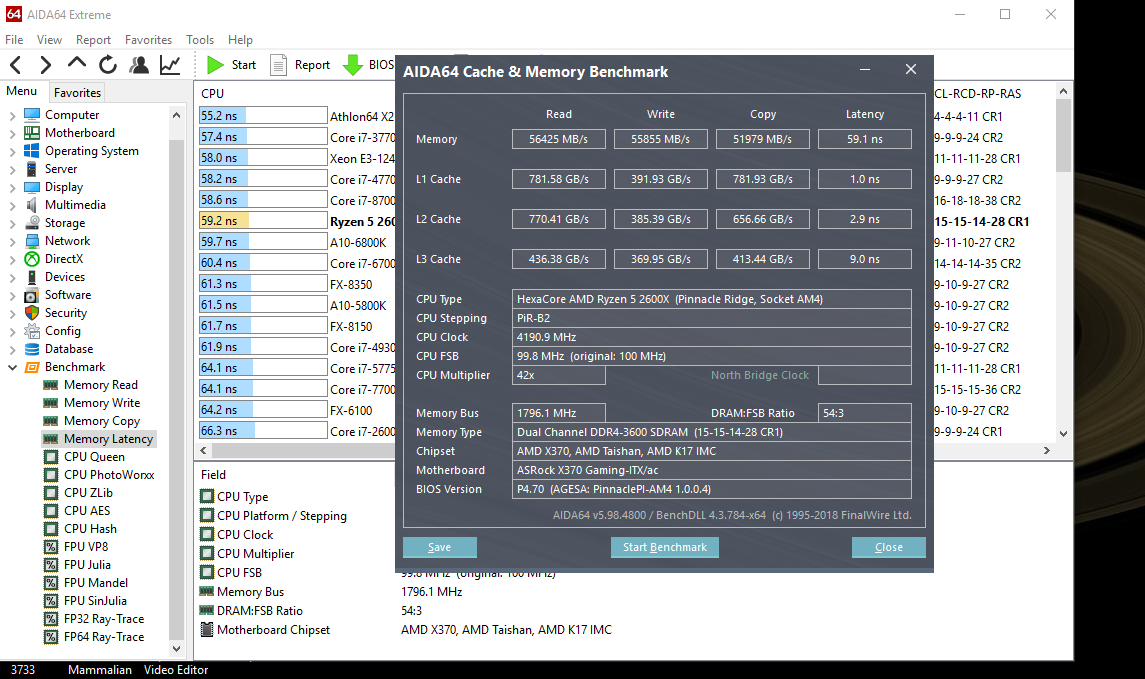The width and height of the screenshot is (1145, 679).
Task: Select Memory Copy benchmark
Action: [x=102, y=421]
